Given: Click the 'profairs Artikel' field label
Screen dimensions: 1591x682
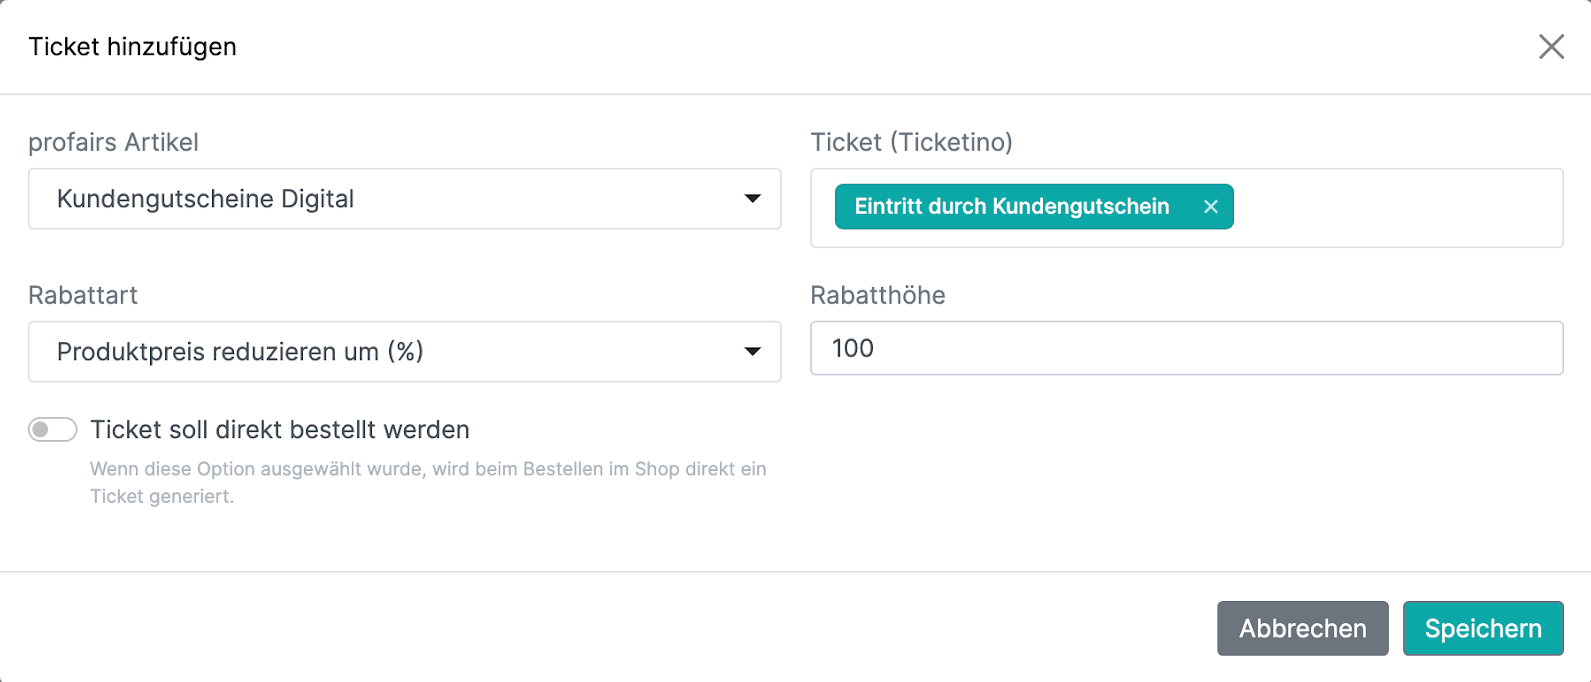Looking at the screenshot, I should point(113,143).
